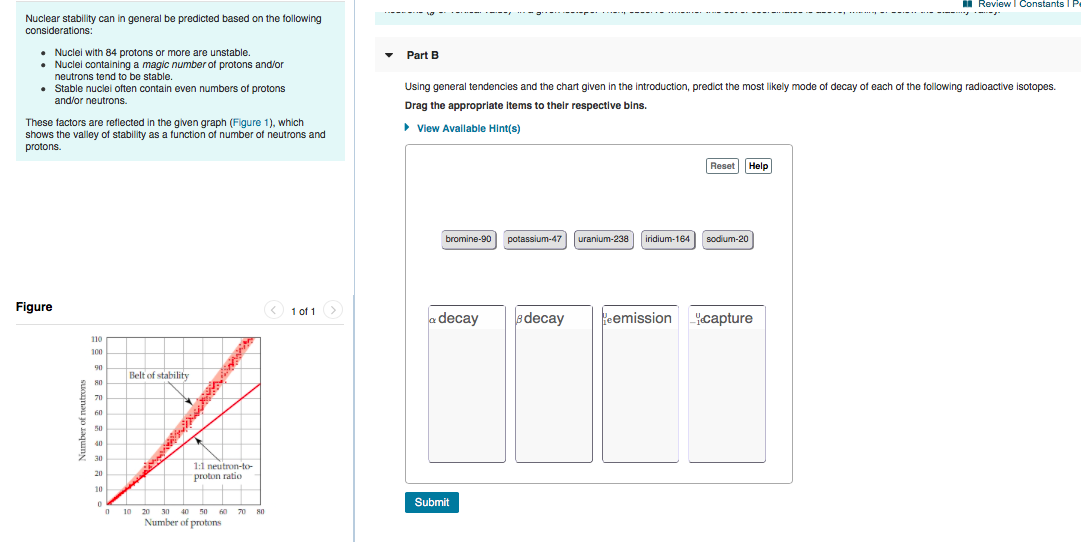Select the uranium-238 item
This screenshot has height=542, width=1081.
point(603,239)
